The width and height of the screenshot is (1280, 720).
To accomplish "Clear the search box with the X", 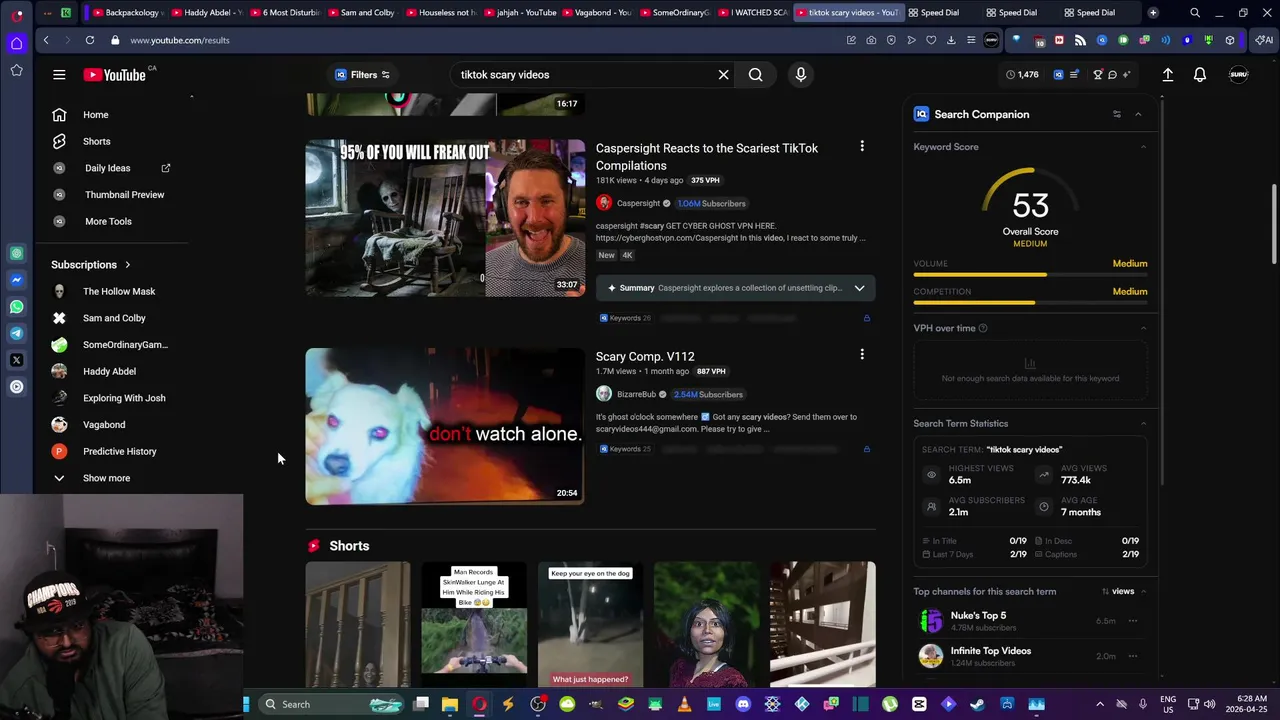I will coord(724,75).
